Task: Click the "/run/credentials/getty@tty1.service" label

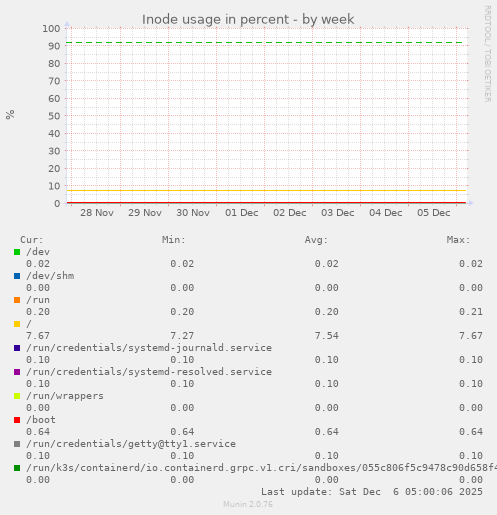Action: 131,444
